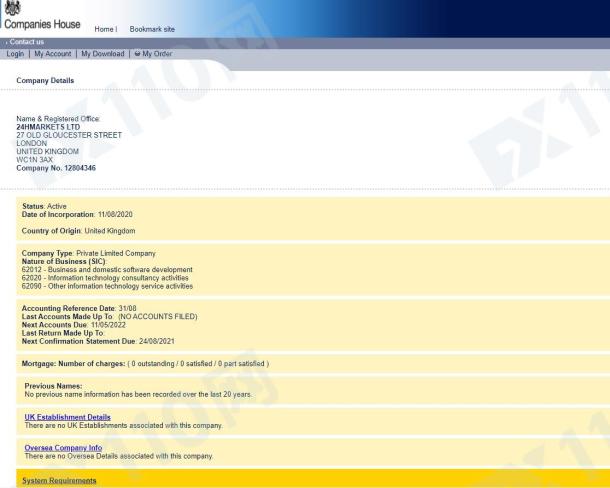Open the My Account menu item
The image size is (610, 488).
click(53, 54)
